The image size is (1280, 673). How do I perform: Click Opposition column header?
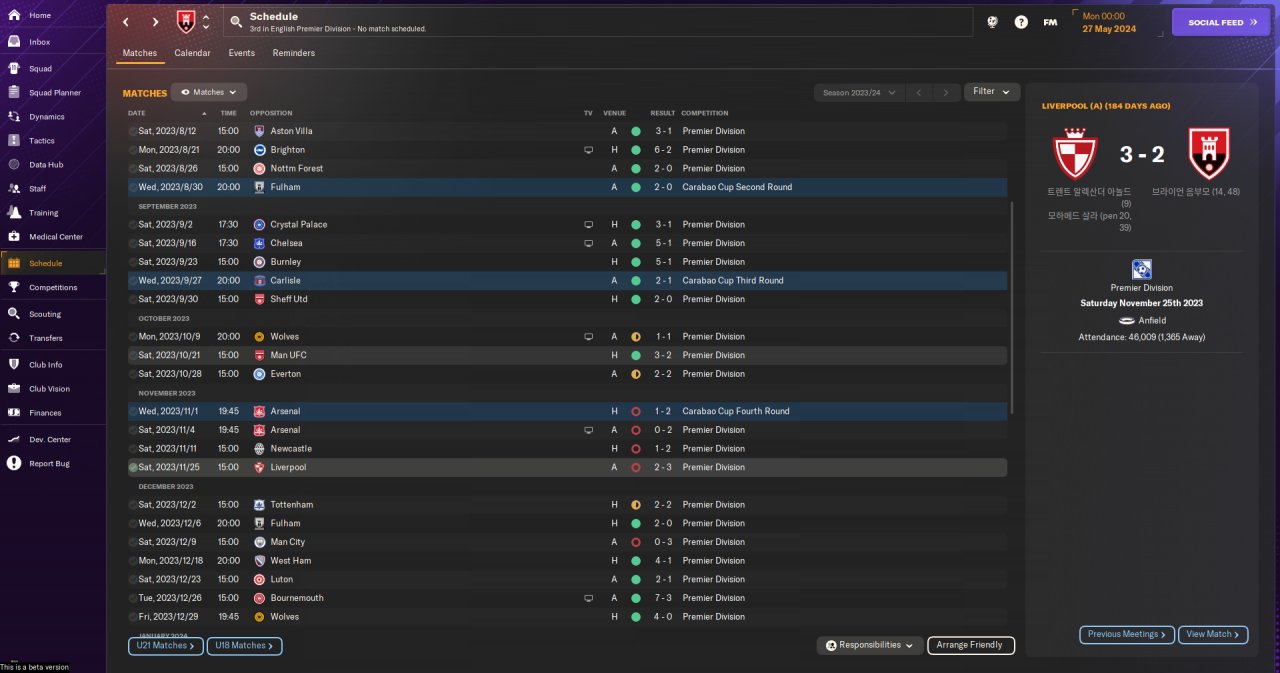click(272, 113)
